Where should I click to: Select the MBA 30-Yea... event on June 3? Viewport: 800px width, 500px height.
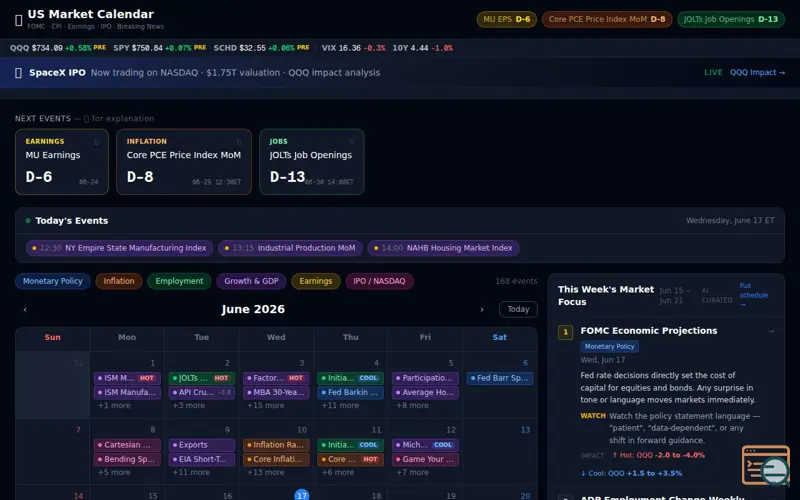[x=276, y=392]
